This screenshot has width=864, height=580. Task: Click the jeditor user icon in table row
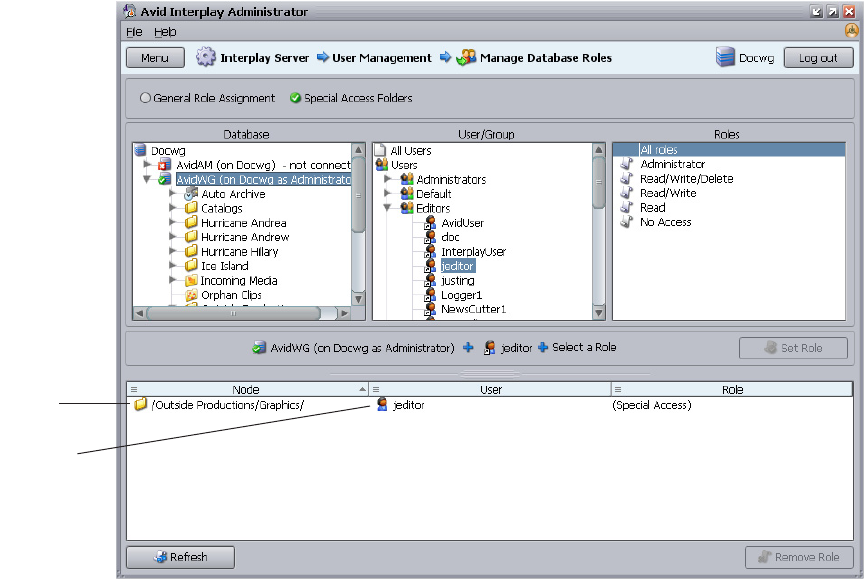(382, 404)
